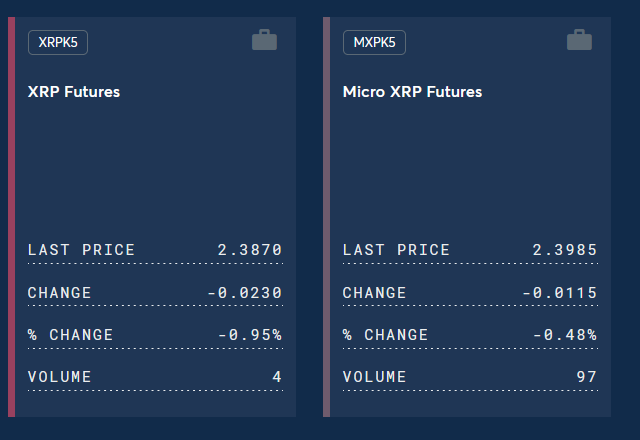This screenshot has height=440, width=640.
Task: Select the MXPK5 ticker badge
Action: [x=374, y=43]
